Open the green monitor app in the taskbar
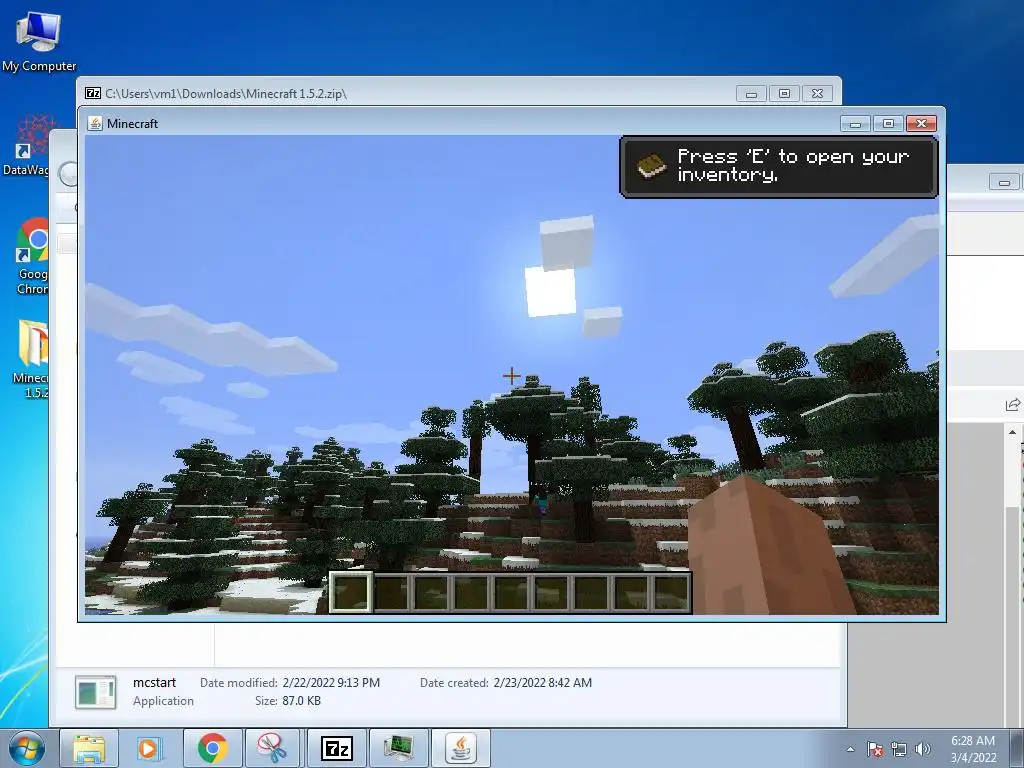This screenshot has width=1024, height=768. coord(398,748)
